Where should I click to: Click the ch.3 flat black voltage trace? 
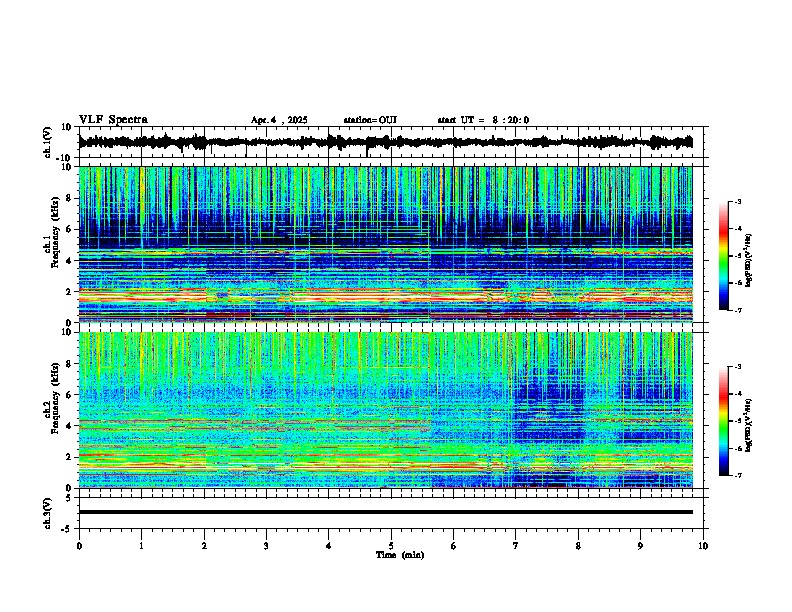pyautogui.click(x=385, y=512)
